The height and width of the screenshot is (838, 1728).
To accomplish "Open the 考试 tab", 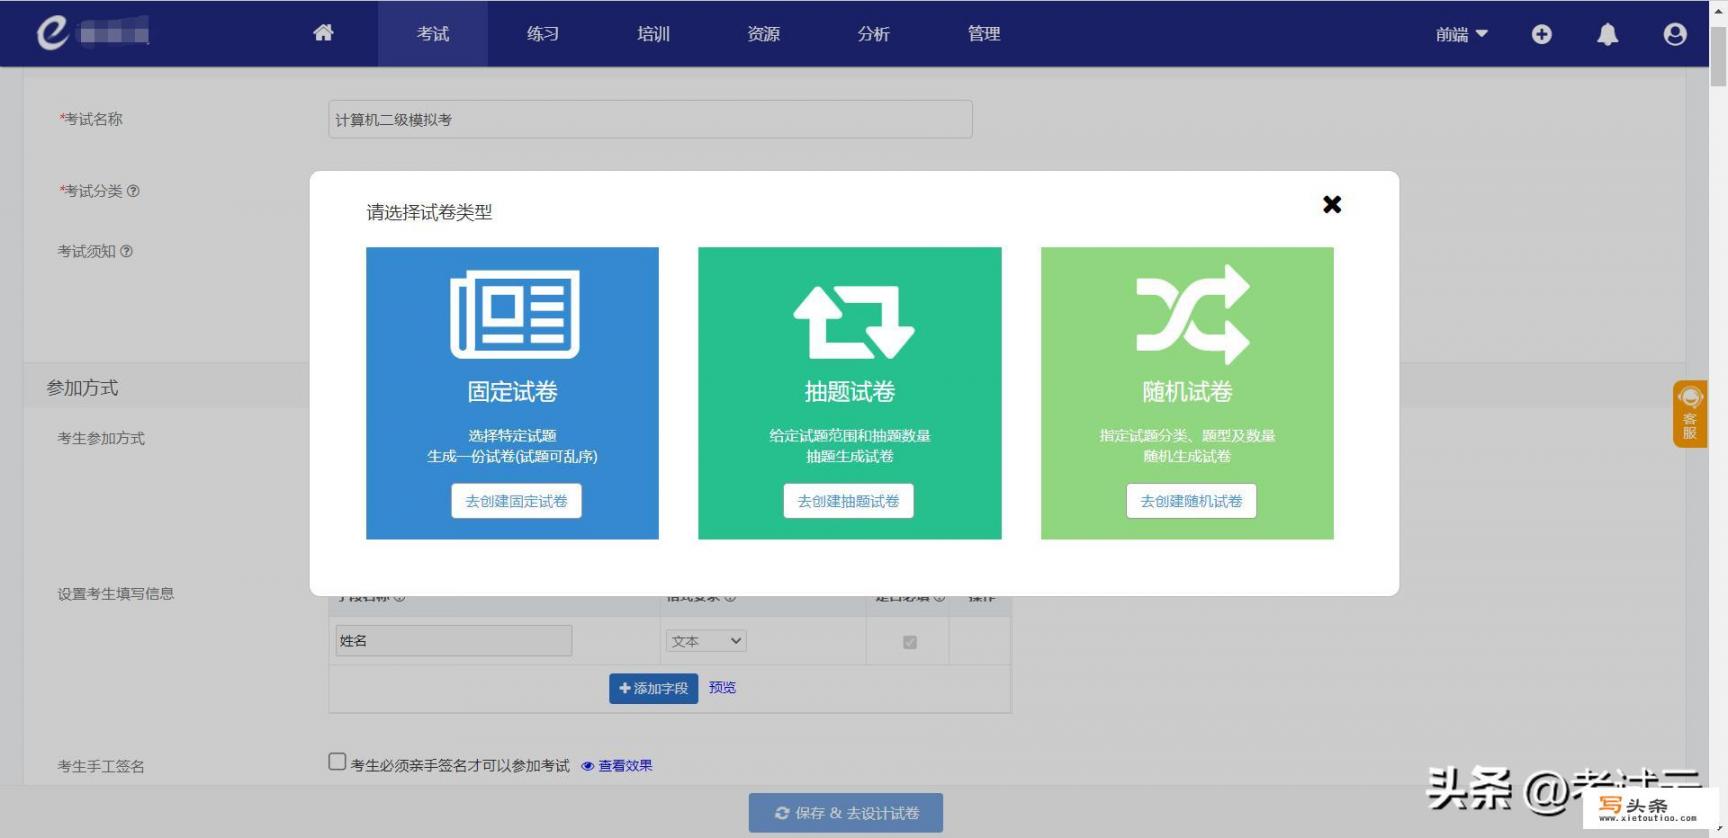I will 433,34.
